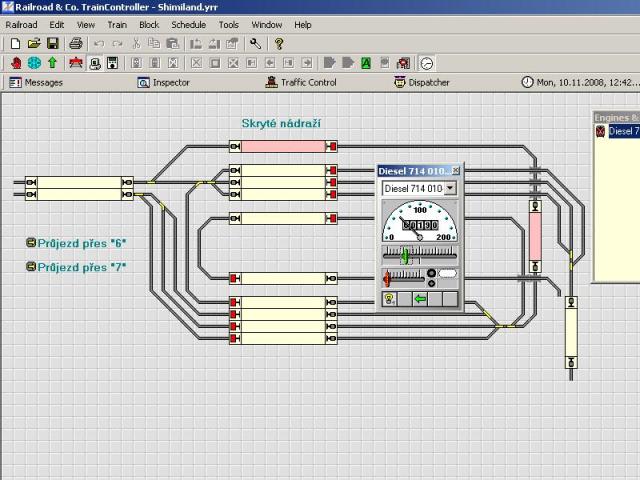Open the Block menu
This screenshot has height=480, width=640.
(x=149, y=25)
